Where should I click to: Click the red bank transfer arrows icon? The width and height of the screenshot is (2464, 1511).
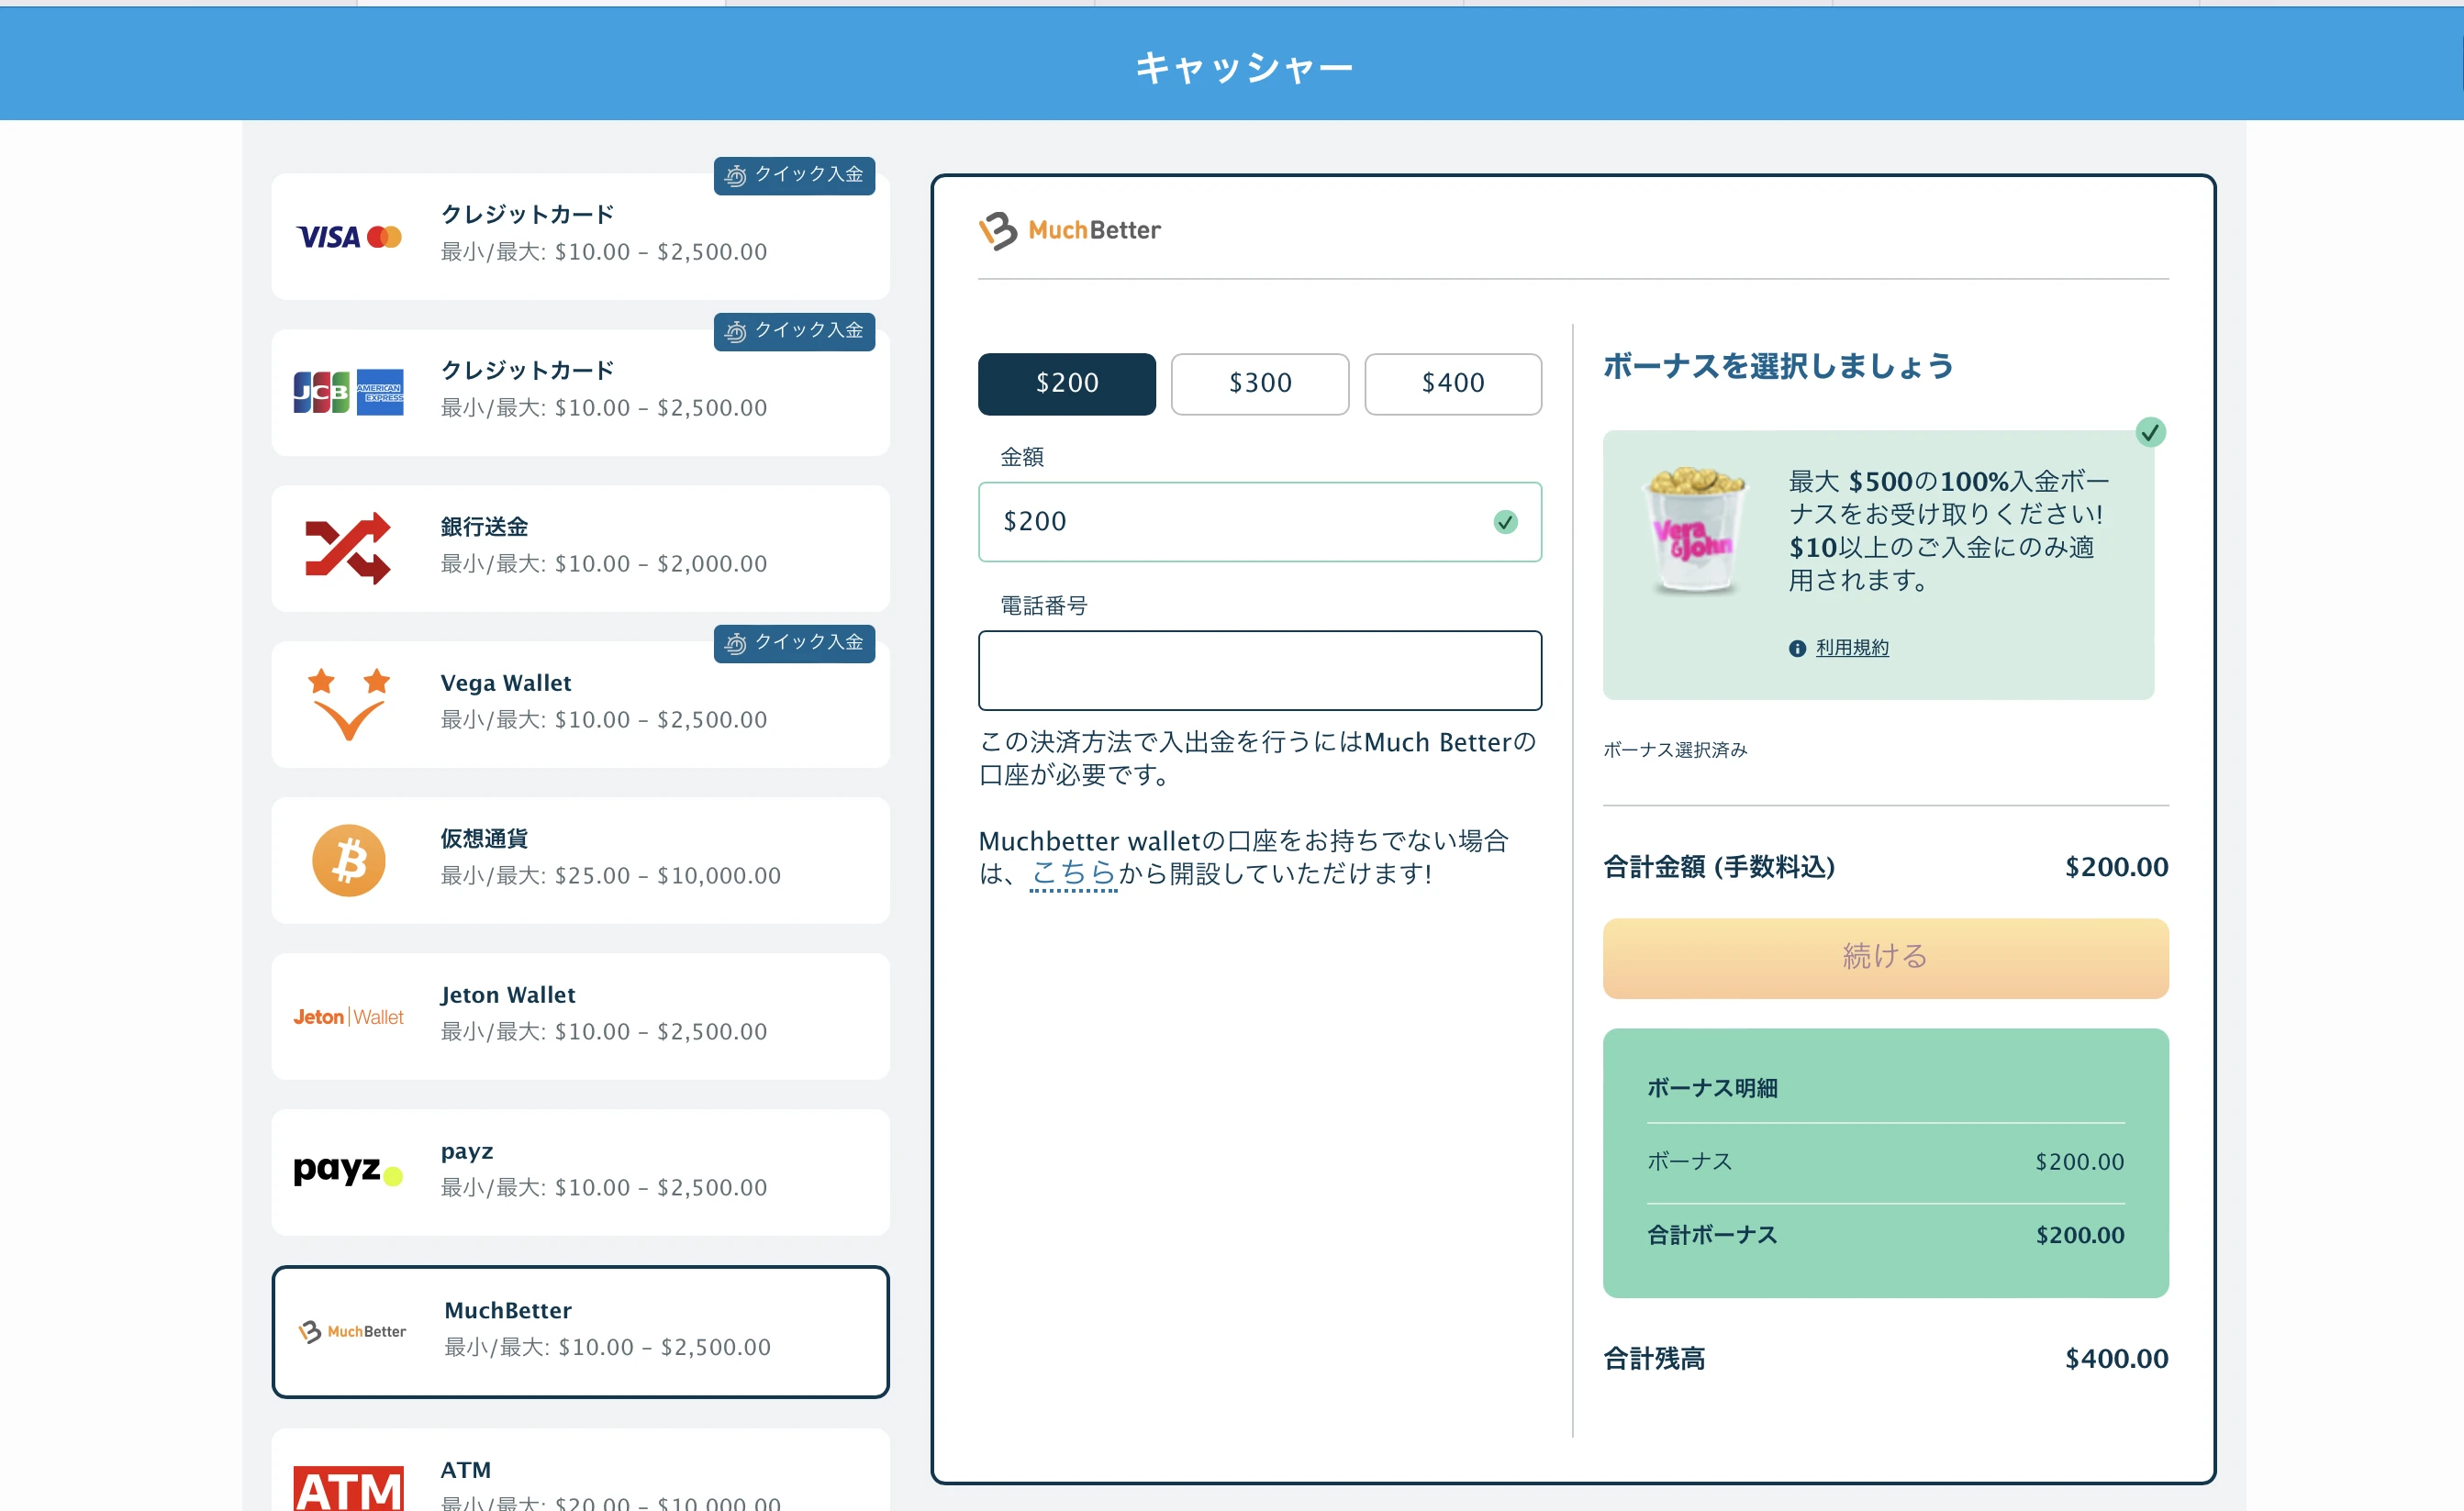(348, 548)
